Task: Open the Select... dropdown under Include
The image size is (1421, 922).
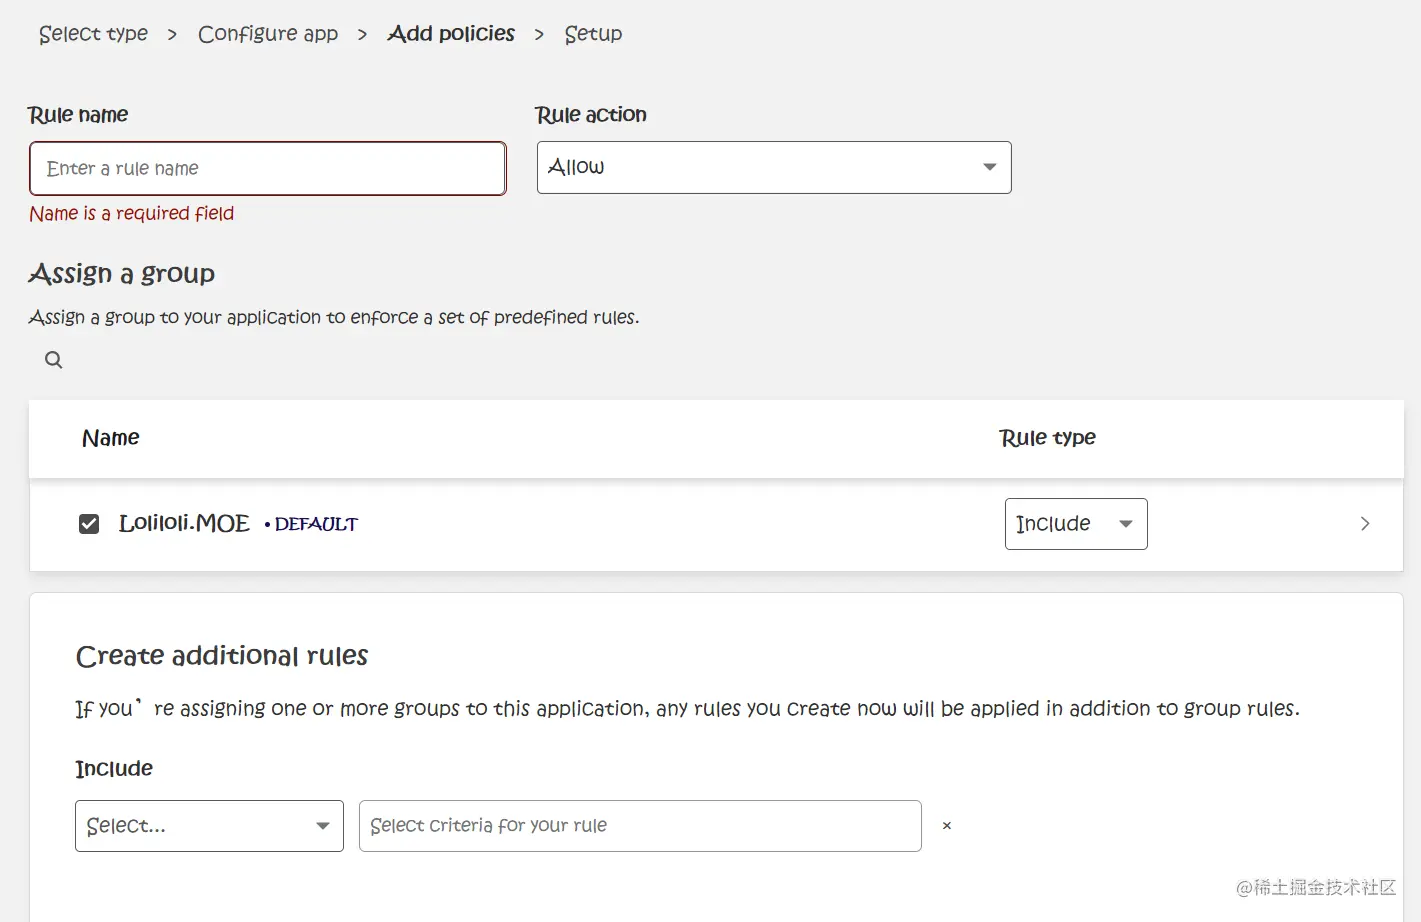Action: pos(209,826)
